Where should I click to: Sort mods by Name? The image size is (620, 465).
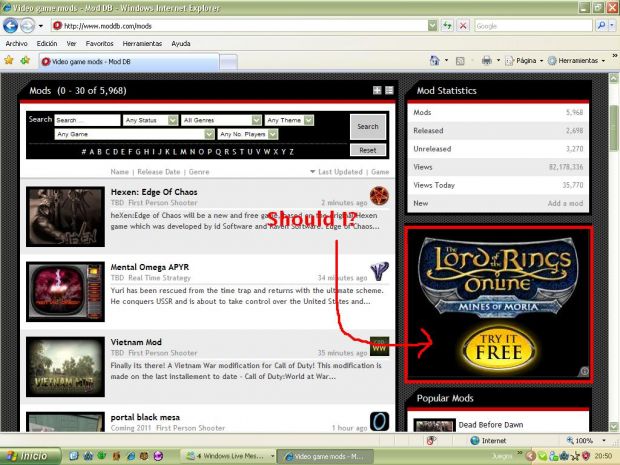pos(119,172)
